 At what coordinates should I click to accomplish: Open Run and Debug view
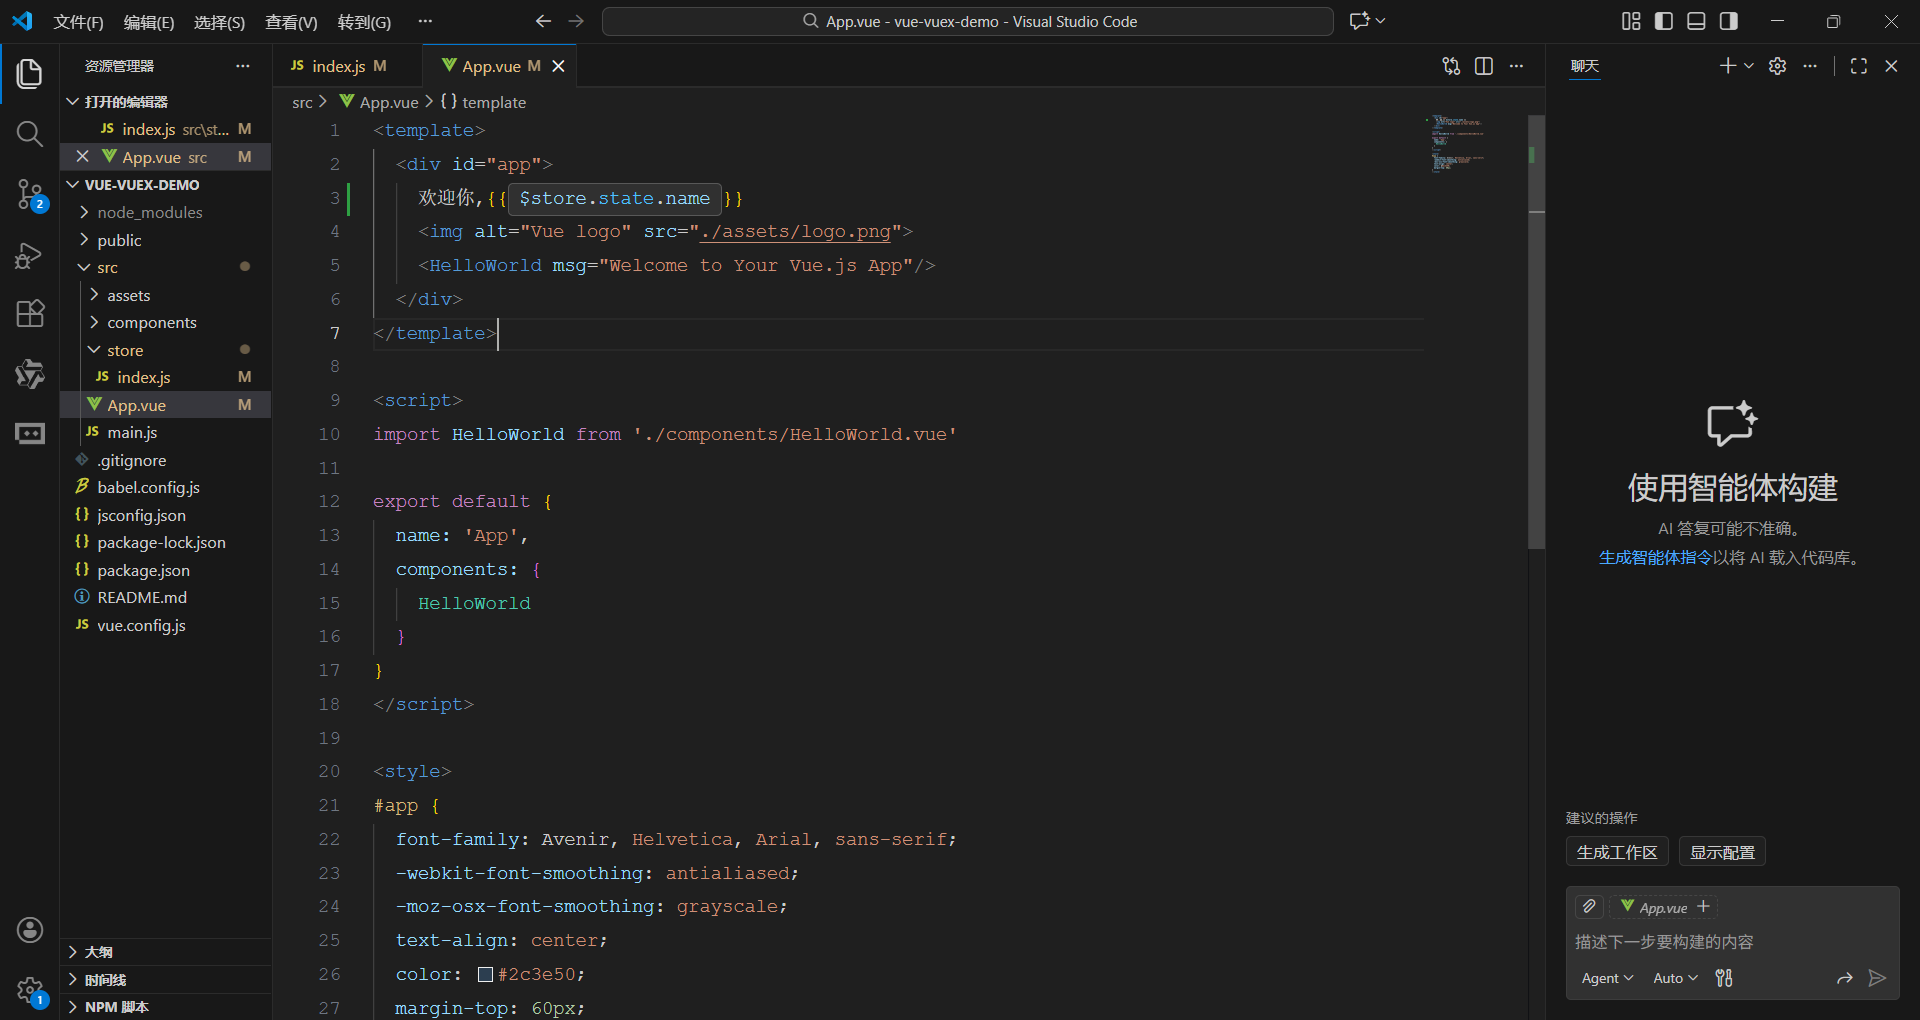[30, 256]
